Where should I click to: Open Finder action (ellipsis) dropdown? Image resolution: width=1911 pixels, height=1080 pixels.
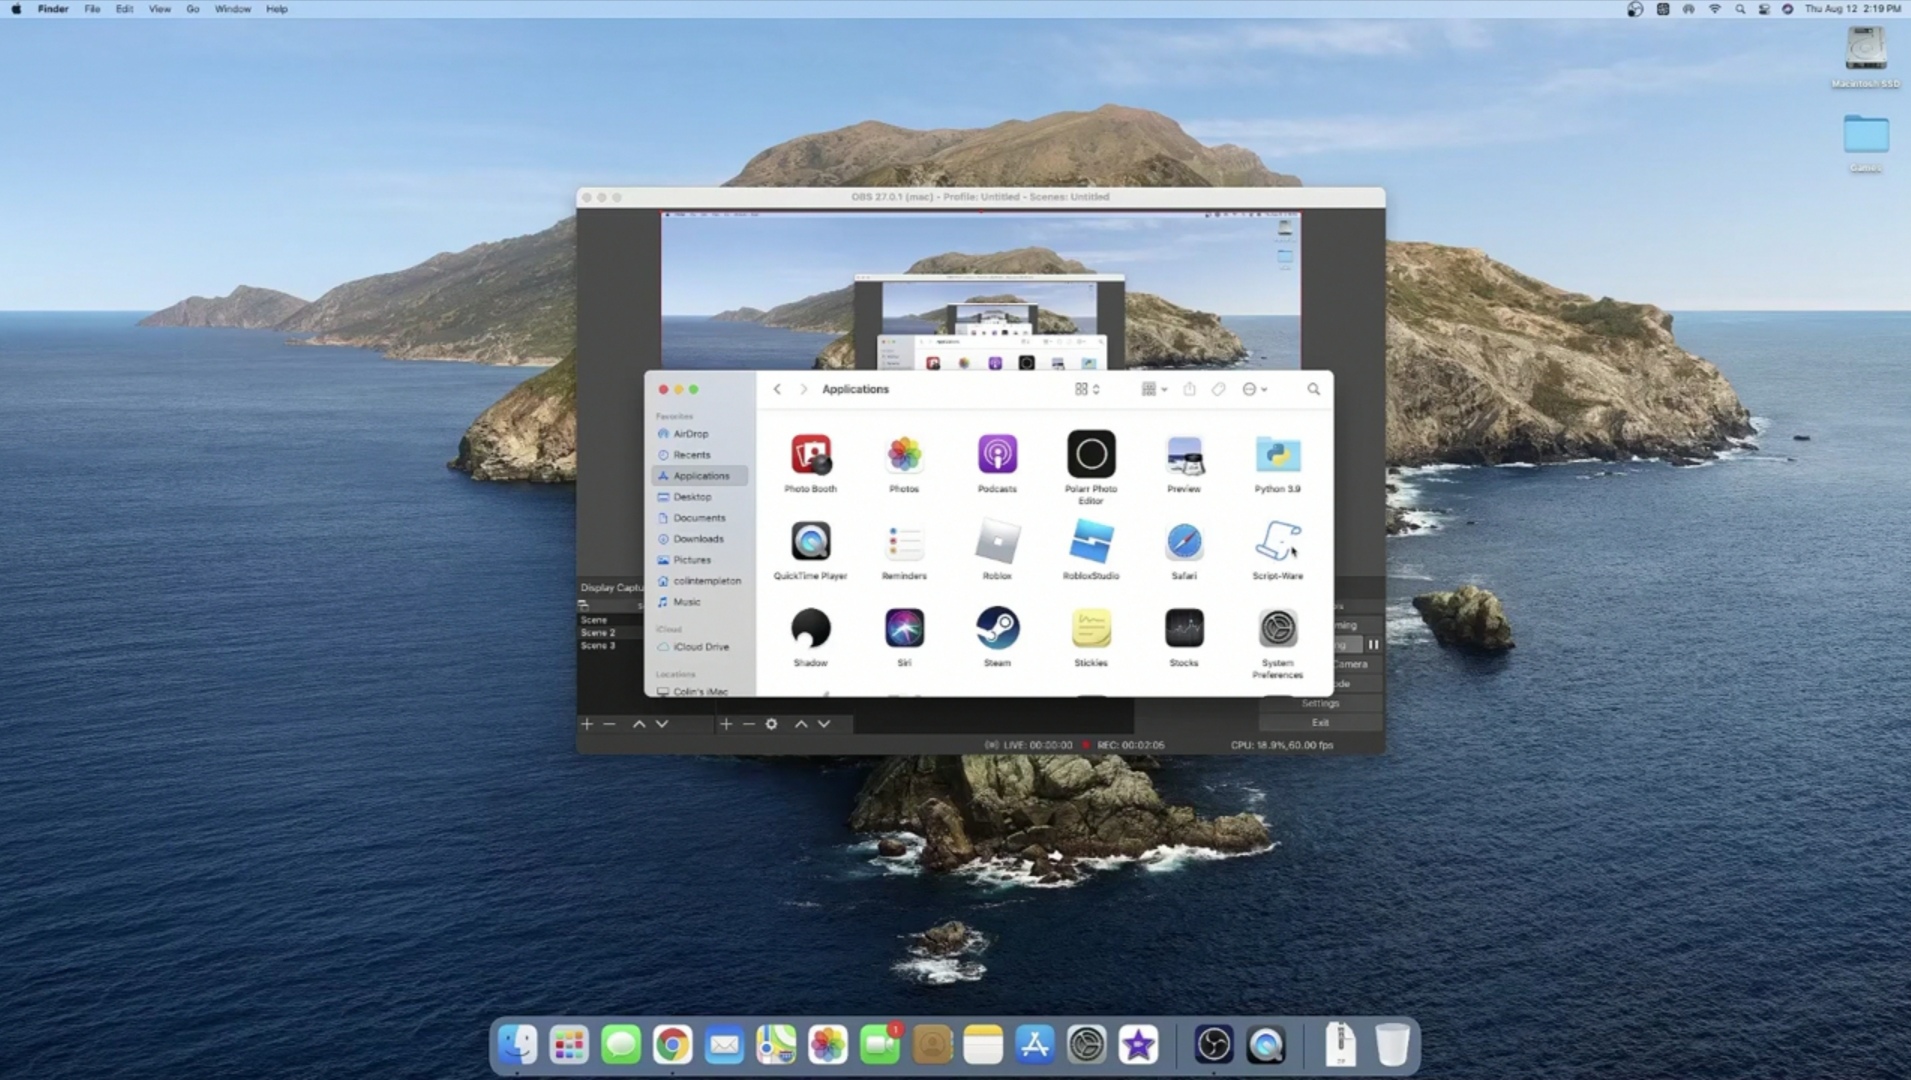click(x=1254, y=389)
